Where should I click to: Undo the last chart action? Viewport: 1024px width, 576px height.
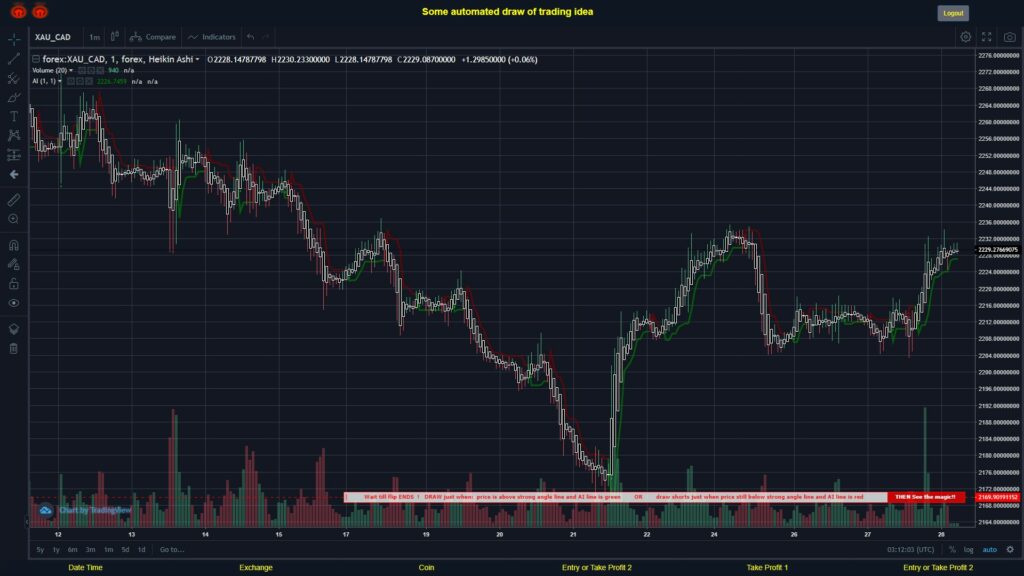(x=251, y=37)
